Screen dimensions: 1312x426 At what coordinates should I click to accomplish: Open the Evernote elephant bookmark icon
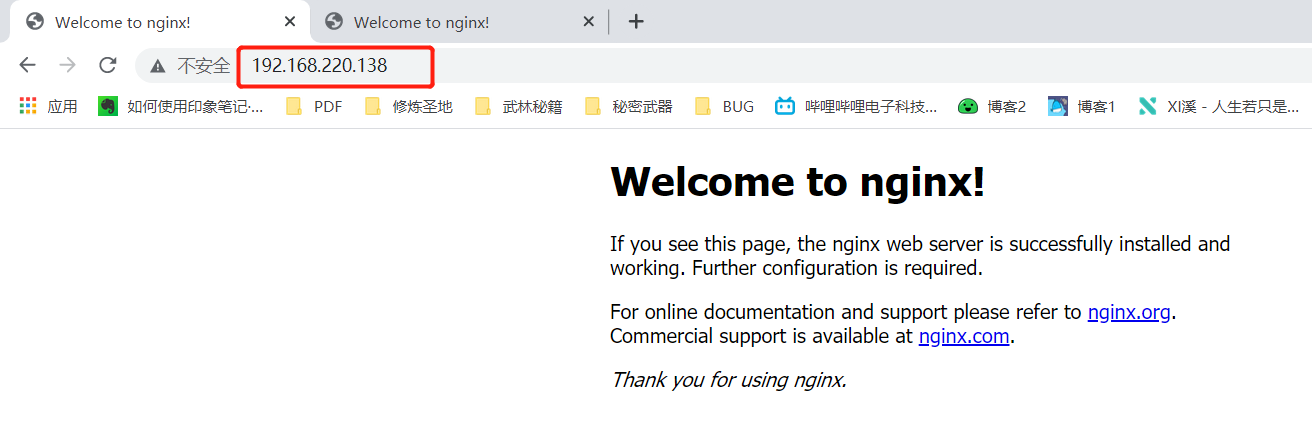click(107, 106)
